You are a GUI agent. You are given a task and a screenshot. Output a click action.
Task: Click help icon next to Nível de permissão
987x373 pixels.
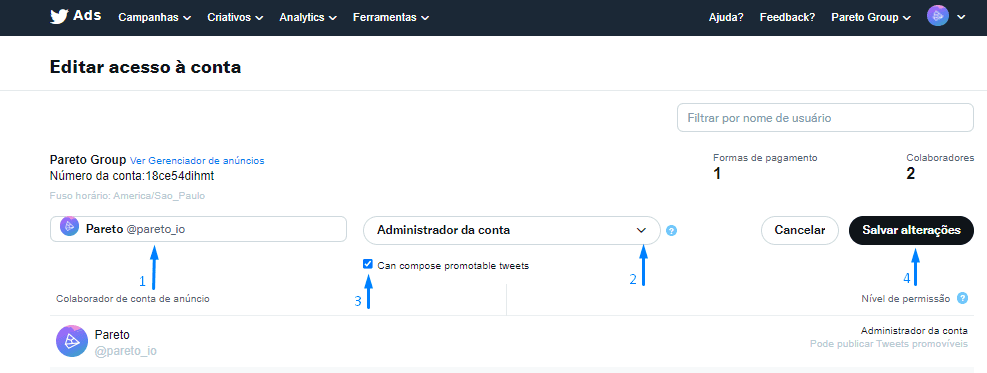(962, 298)
